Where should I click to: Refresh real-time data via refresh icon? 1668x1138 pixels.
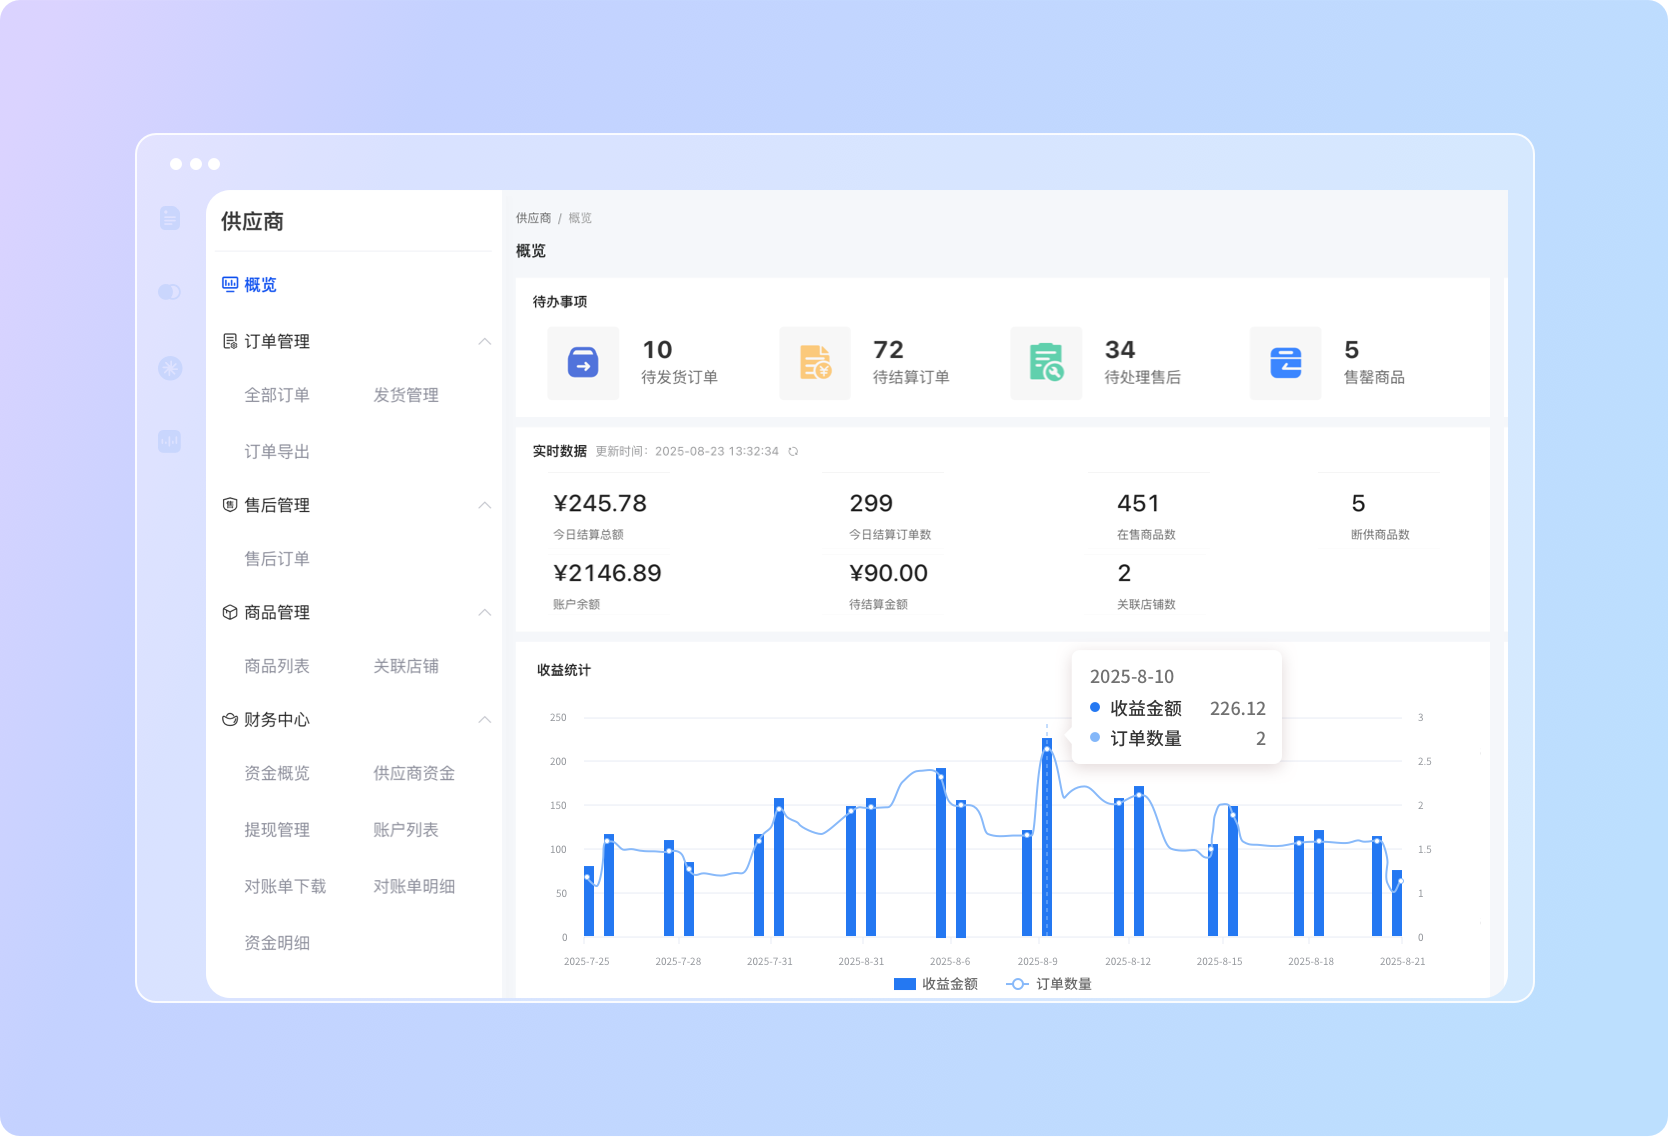[x=793, y=452]
